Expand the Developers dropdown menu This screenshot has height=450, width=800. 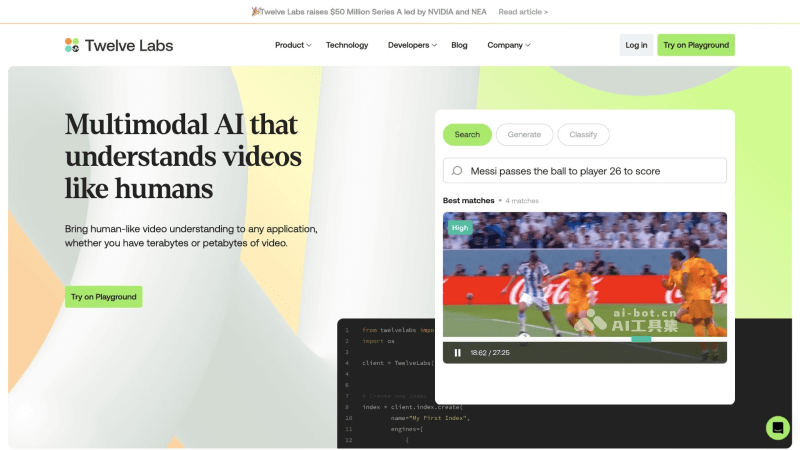[x=412, y=45]
